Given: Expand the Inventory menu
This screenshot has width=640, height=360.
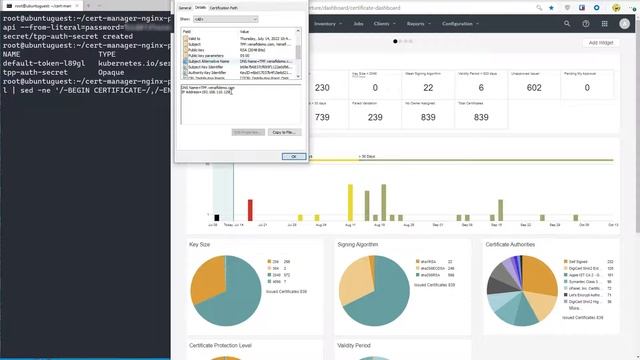Looking at the screenshot, I should click(x=328, y=24).
